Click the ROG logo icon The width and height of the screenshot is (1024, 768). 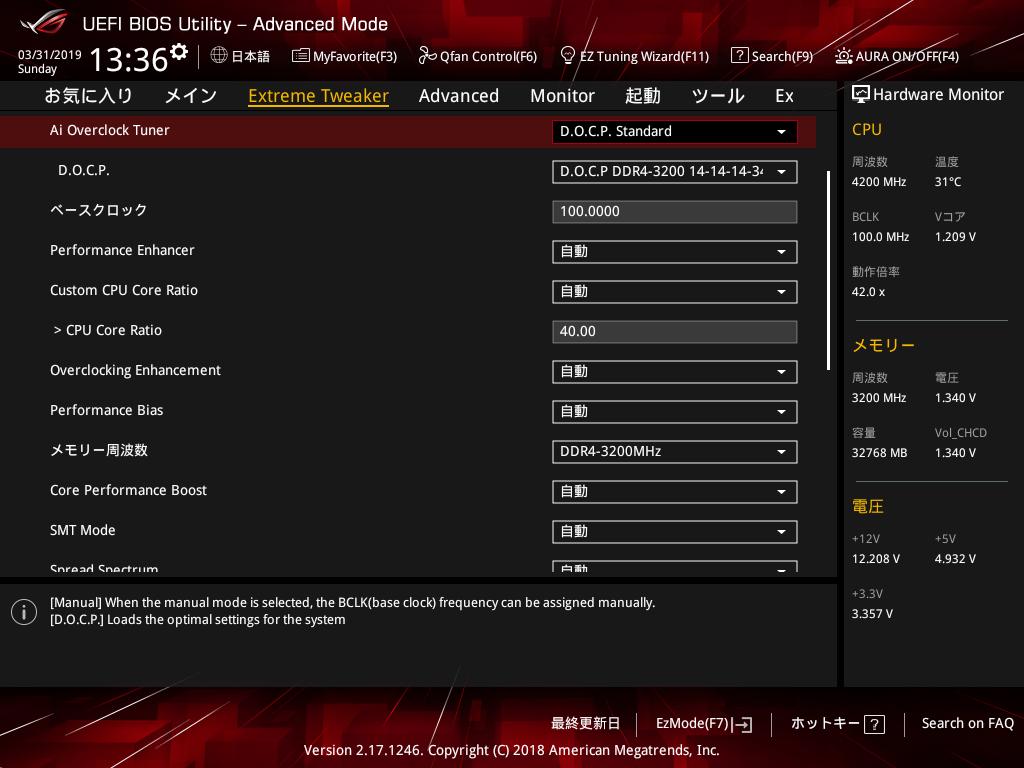pos(43,22)
